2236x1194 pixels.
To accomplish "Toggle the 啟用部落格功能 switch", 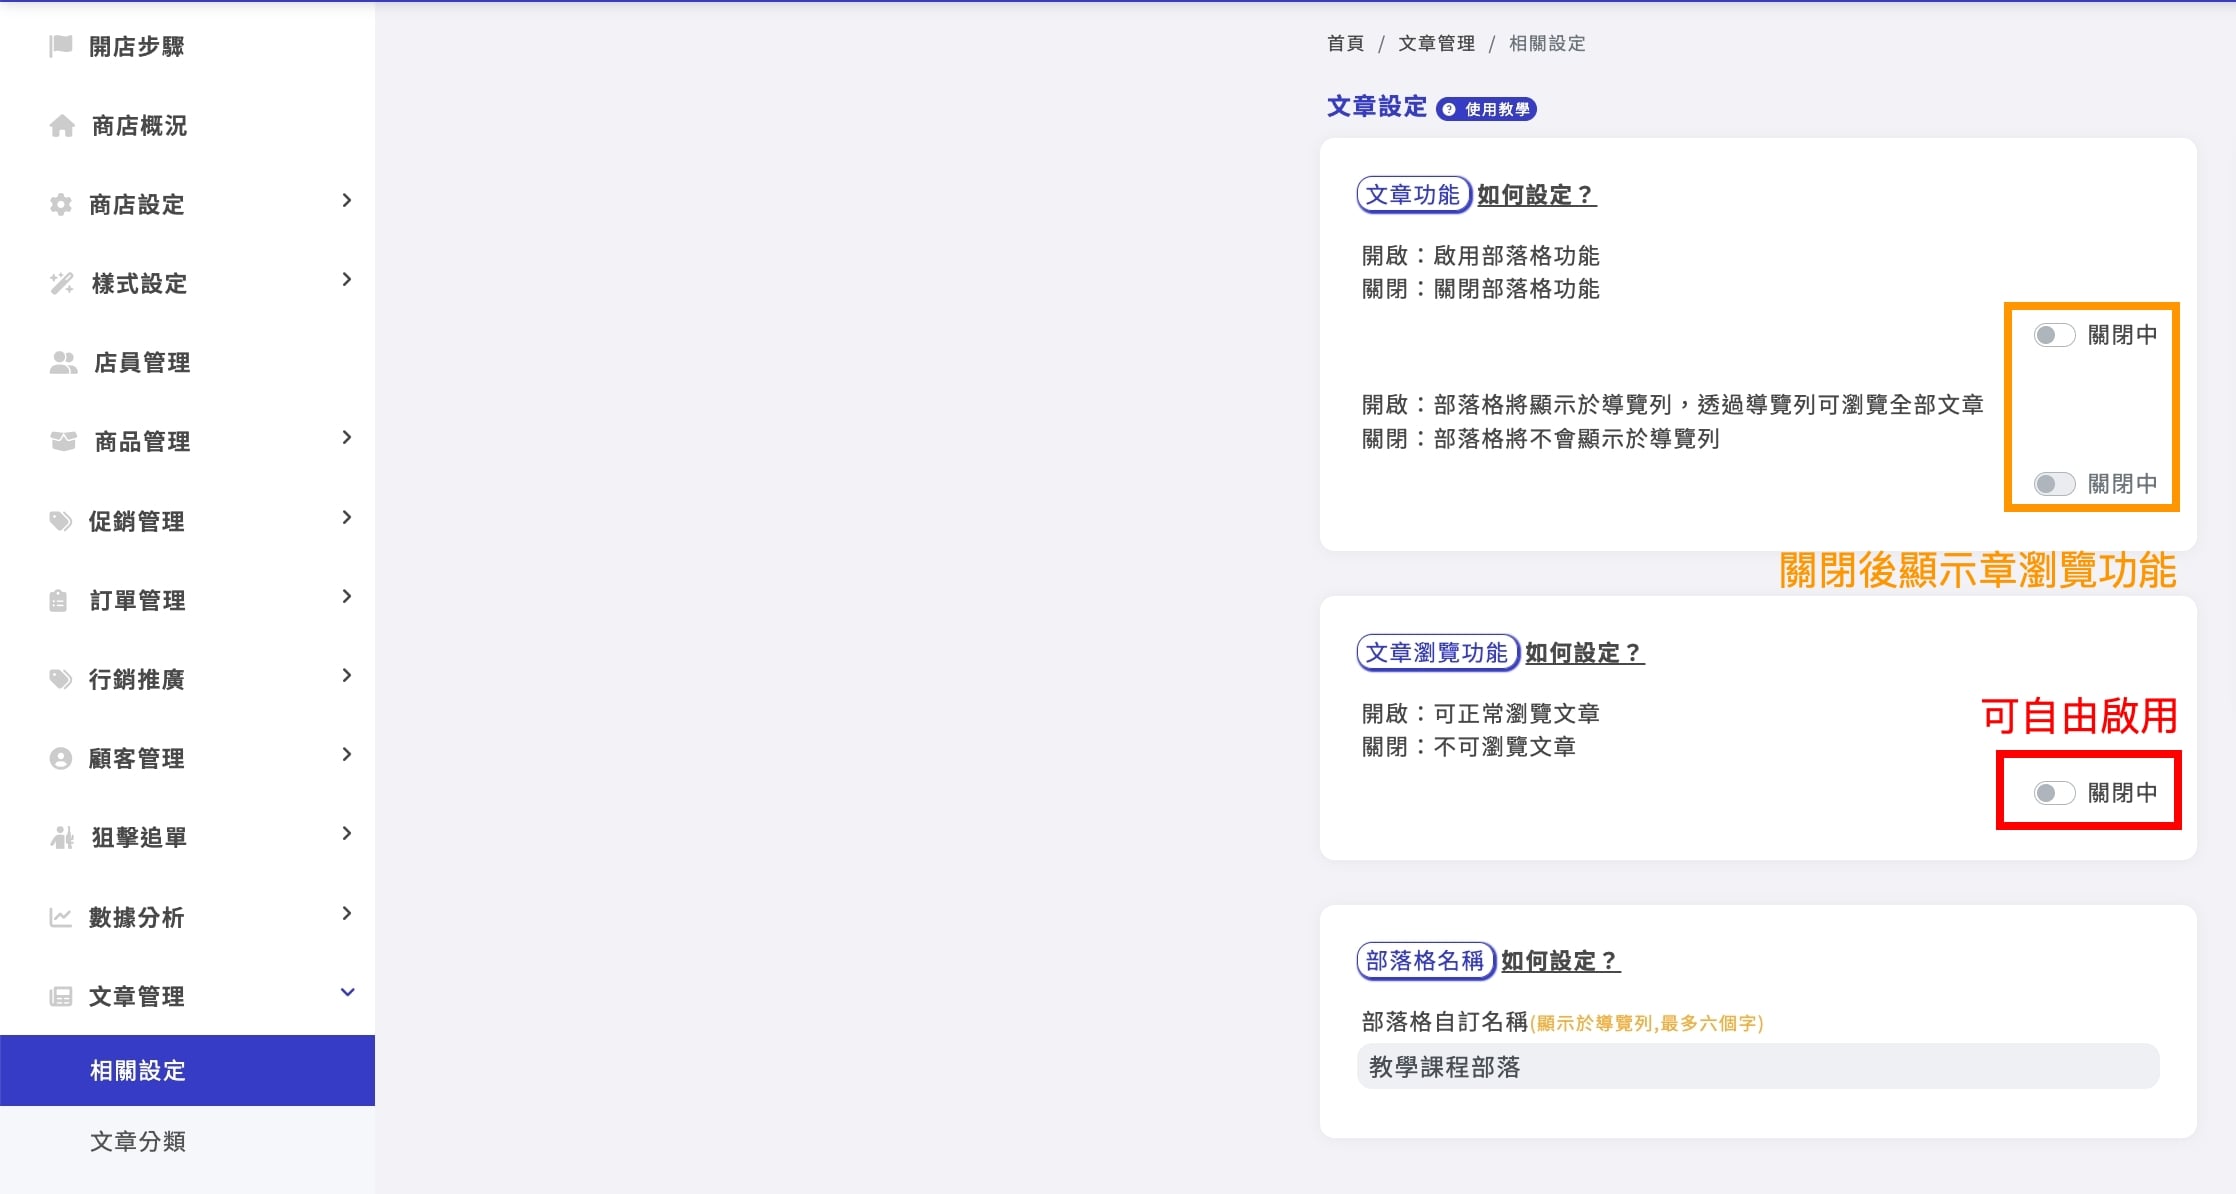I will coord(2054,335).
